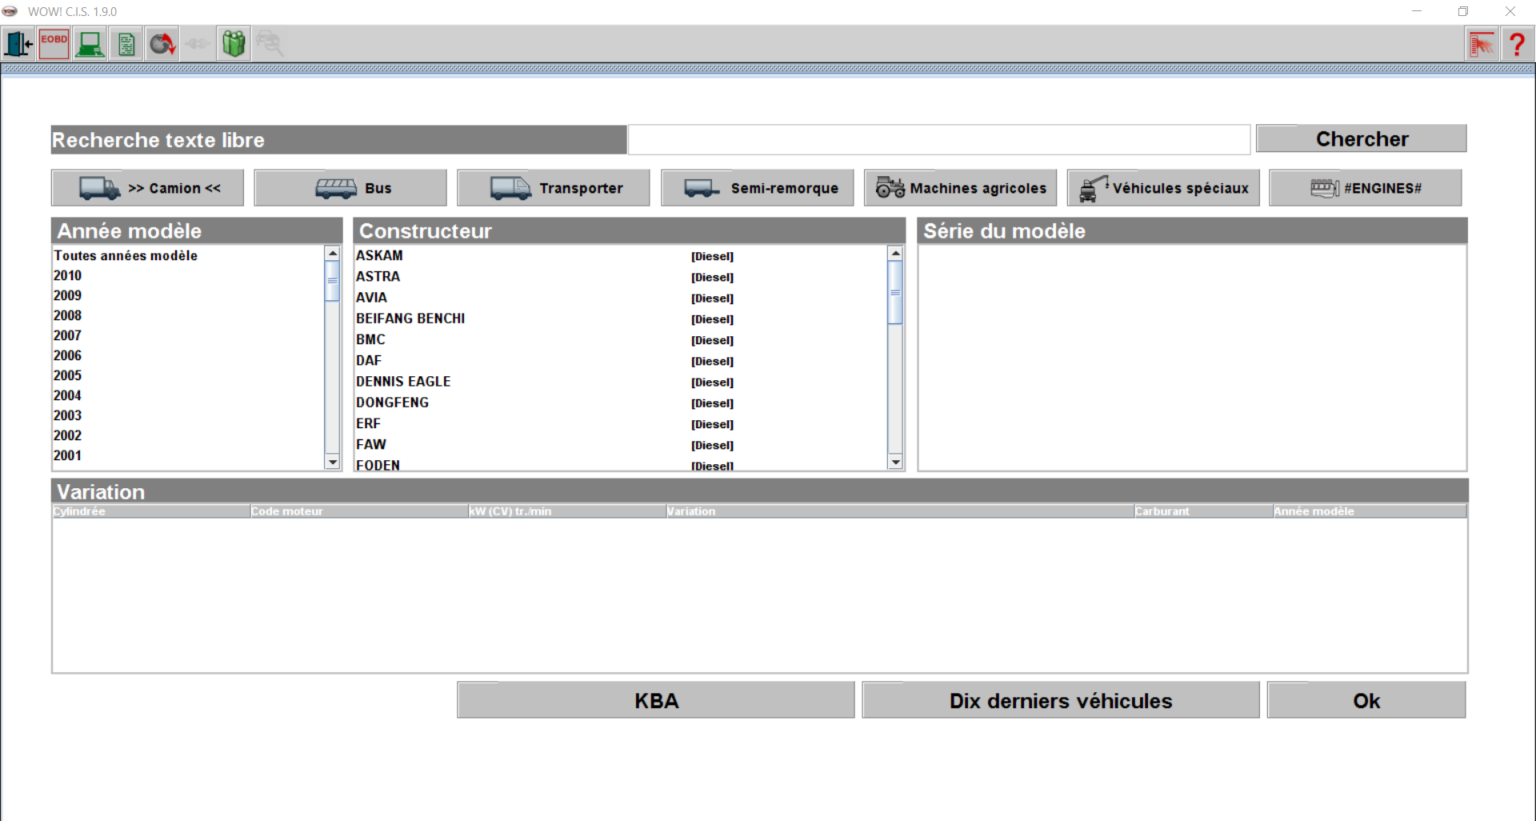Select the Véhicules spéciaux category
This screenshot has height=821, width=1536.
(1164, 188)
